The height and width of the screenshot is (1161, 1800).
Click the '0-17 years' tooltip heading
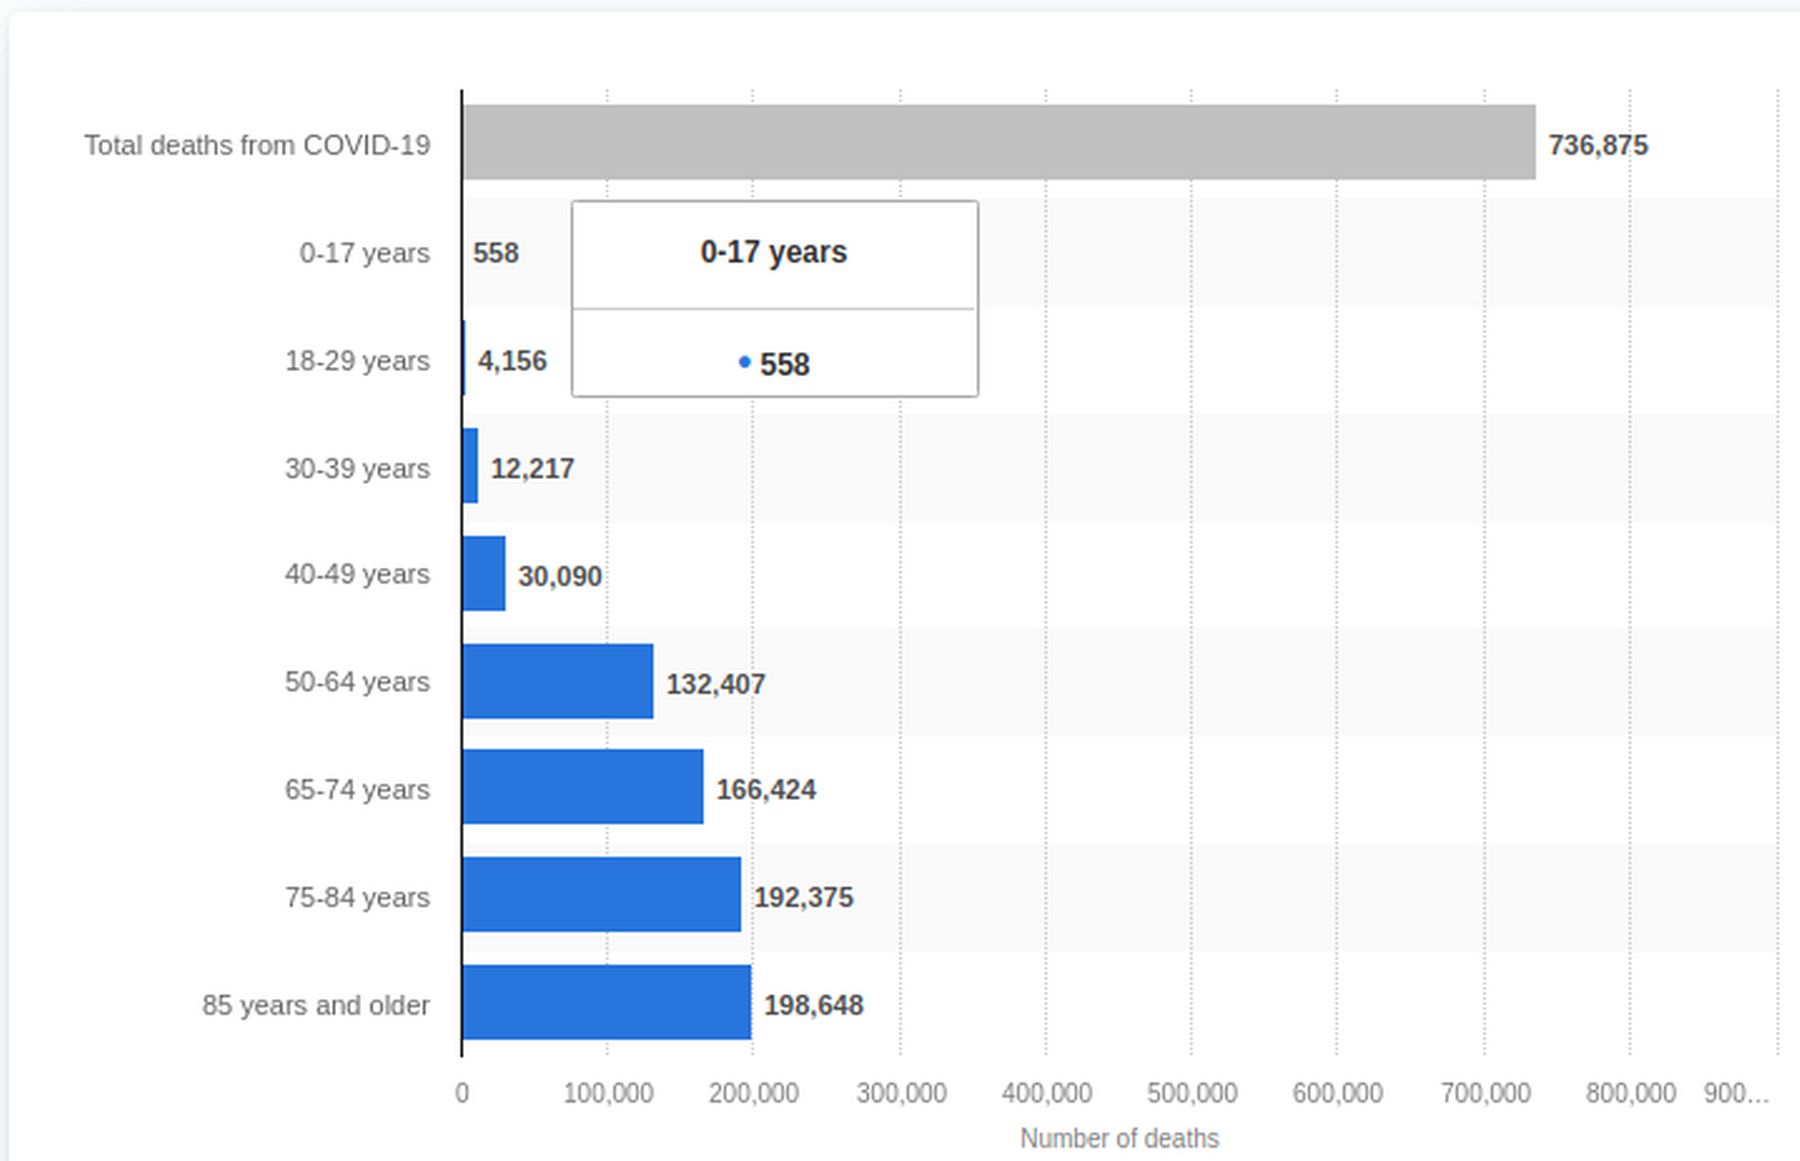[774, 252]
